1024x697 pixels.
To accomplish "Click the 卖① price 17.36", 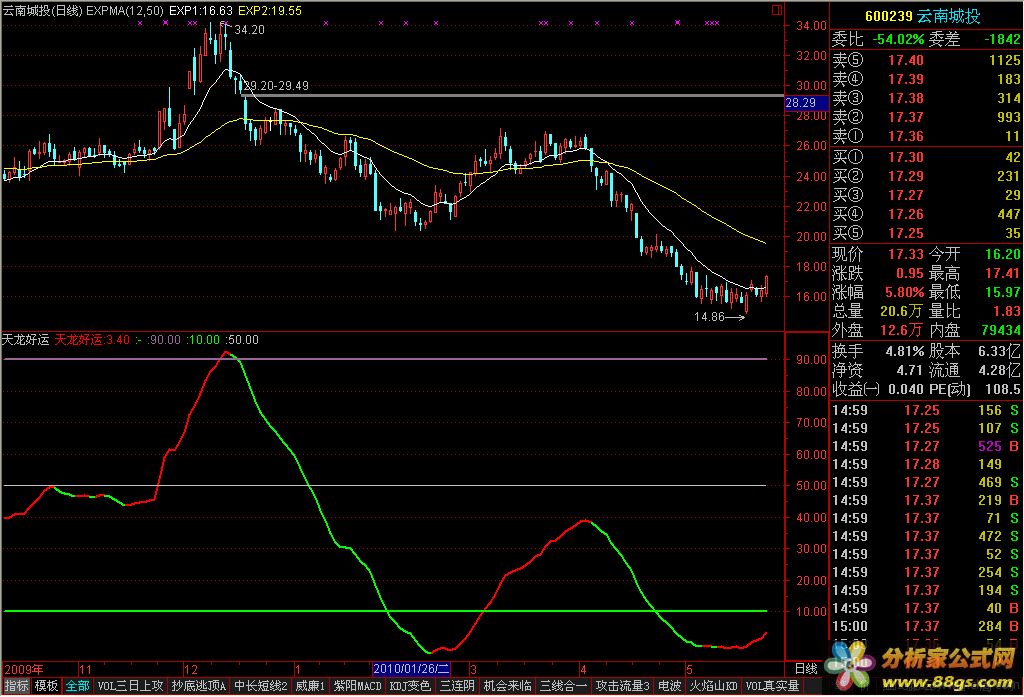I will pyautogui.click(x=906, y=136).
